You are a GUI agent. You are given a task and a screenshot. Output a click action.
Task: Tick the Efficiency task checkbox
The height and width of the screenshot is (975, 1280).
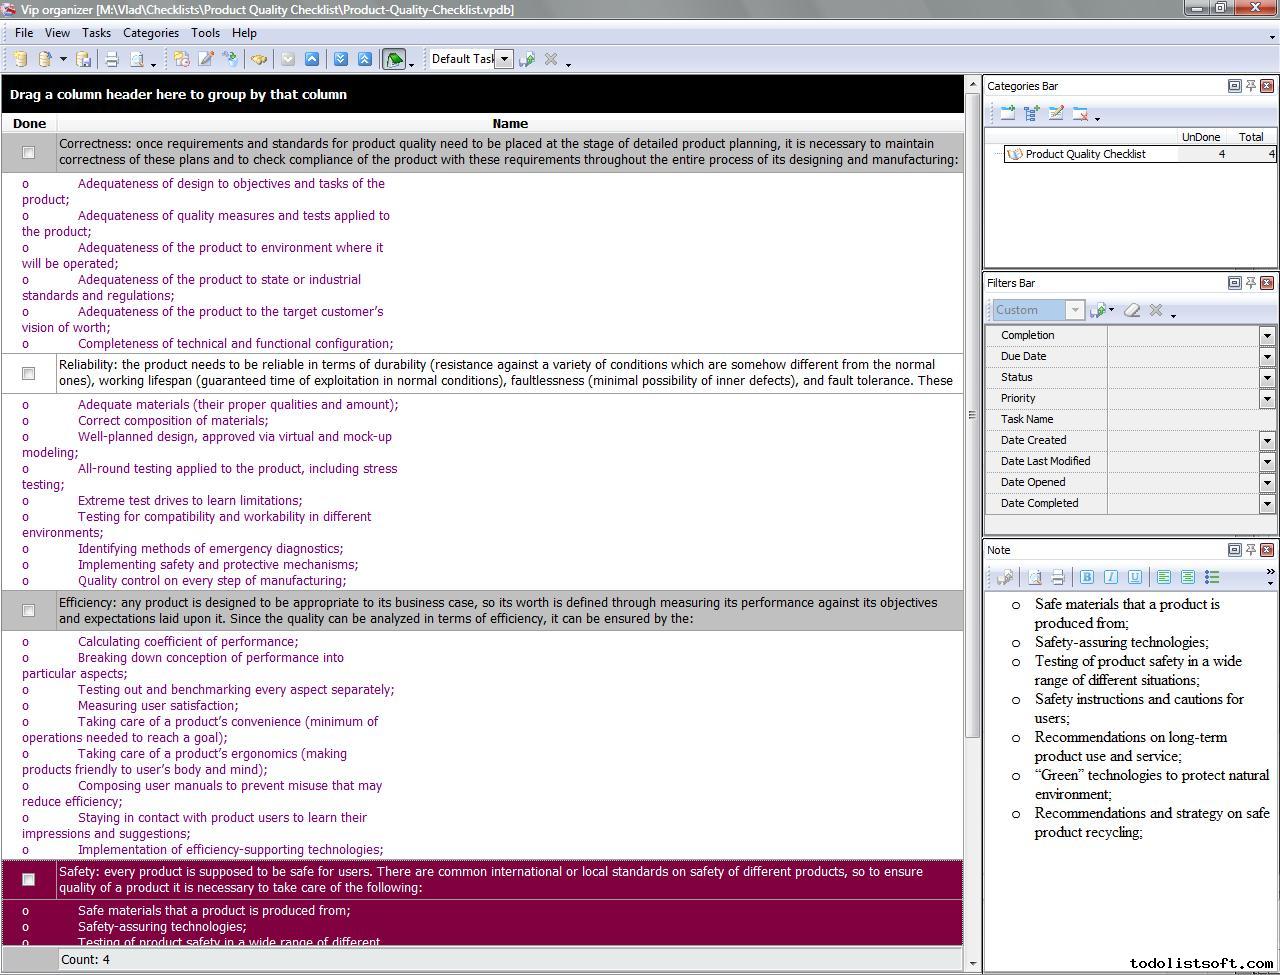click(29, 610)
